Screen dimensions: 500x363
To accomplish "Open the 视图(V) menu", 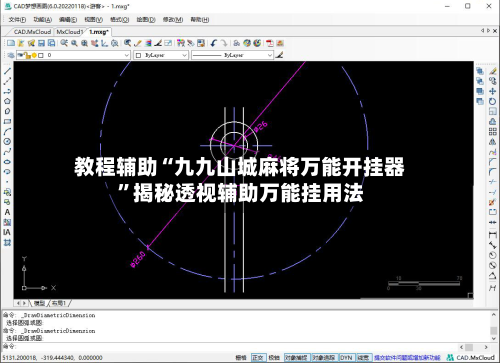I will (x=93, y=20).
